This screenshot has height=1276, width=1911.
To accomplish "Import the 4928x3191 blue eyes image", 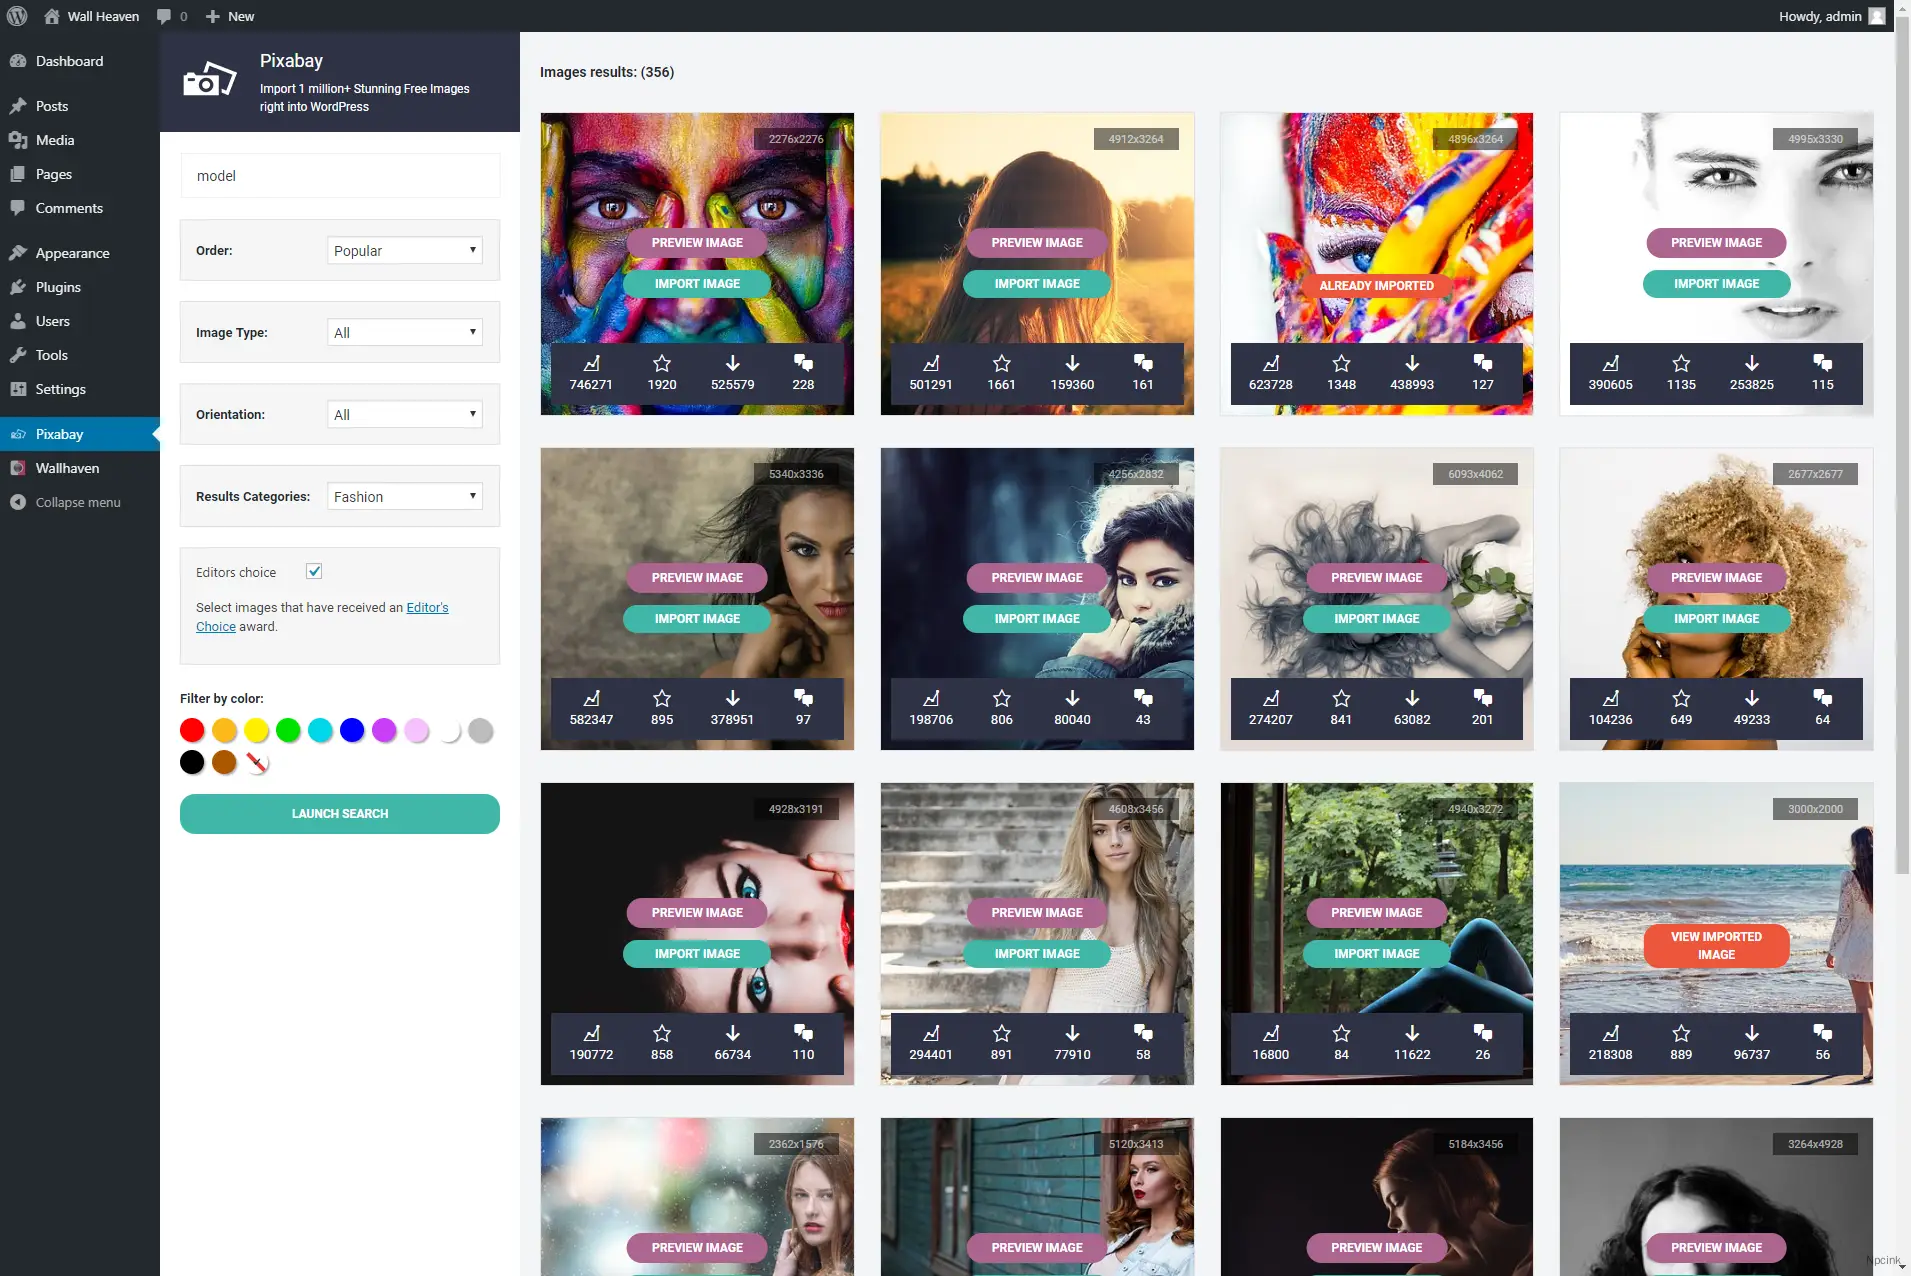I will [697, 954].
